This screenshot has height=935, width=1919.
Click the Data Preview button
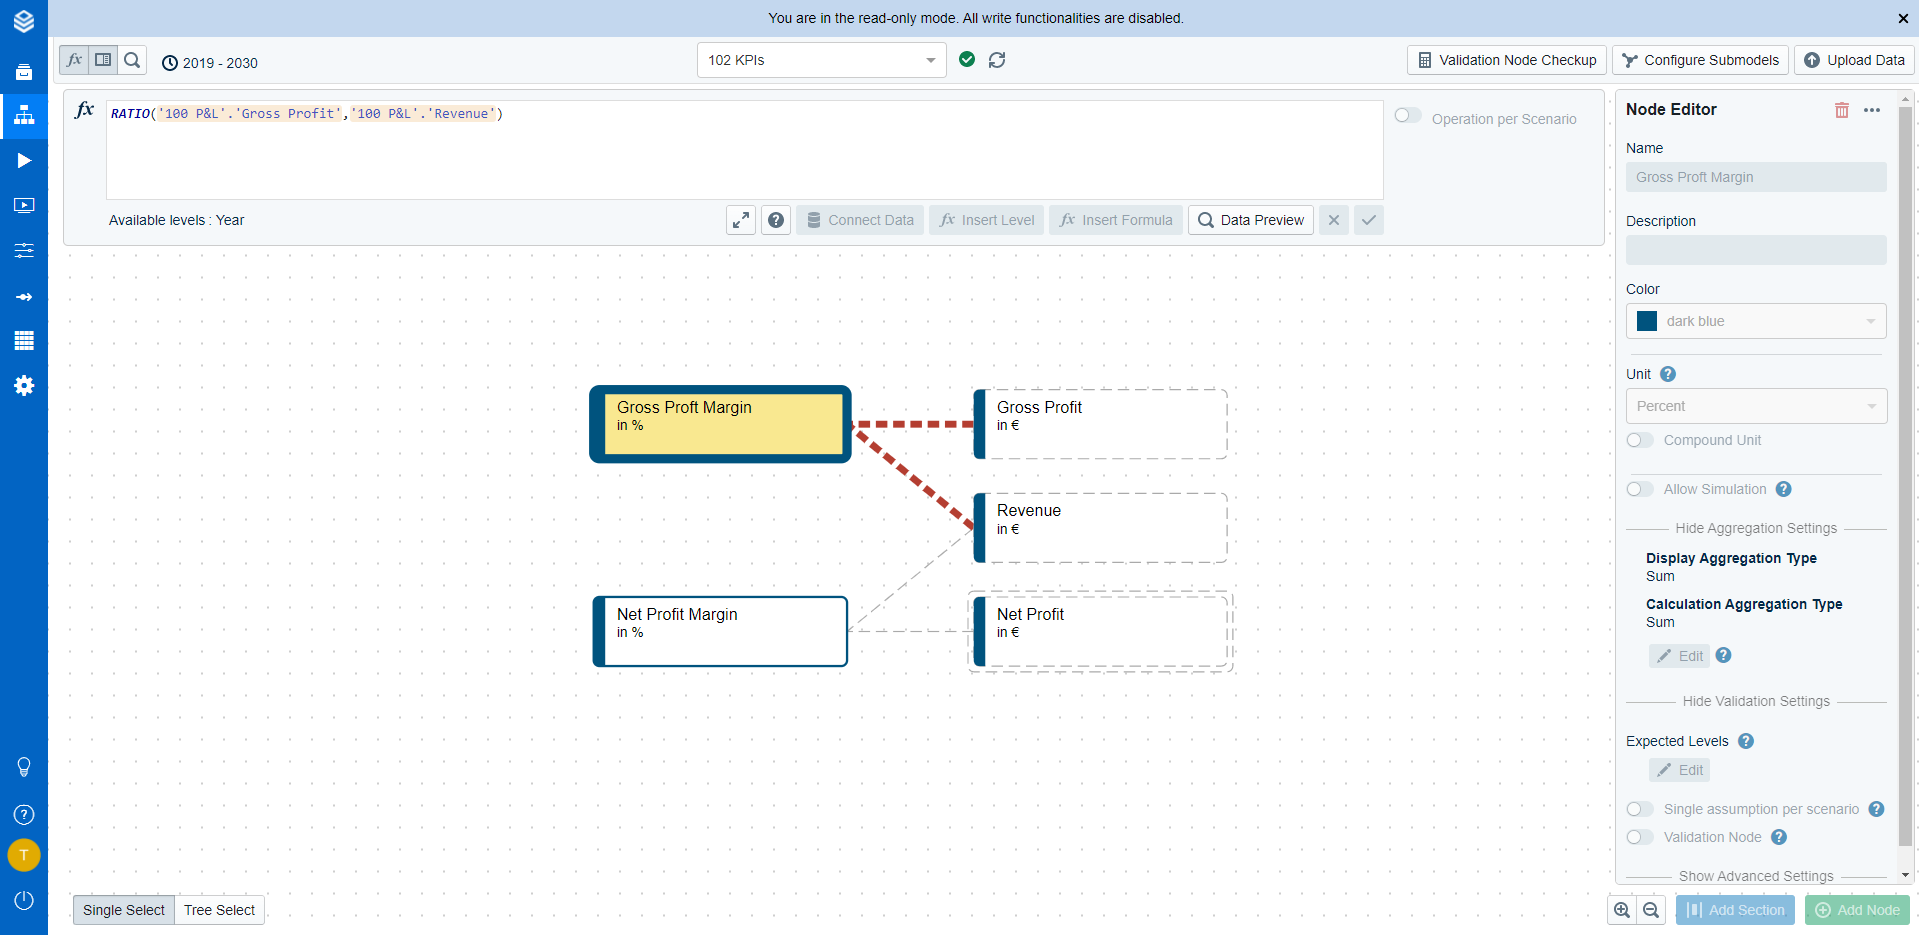(x=1251, y=220)
